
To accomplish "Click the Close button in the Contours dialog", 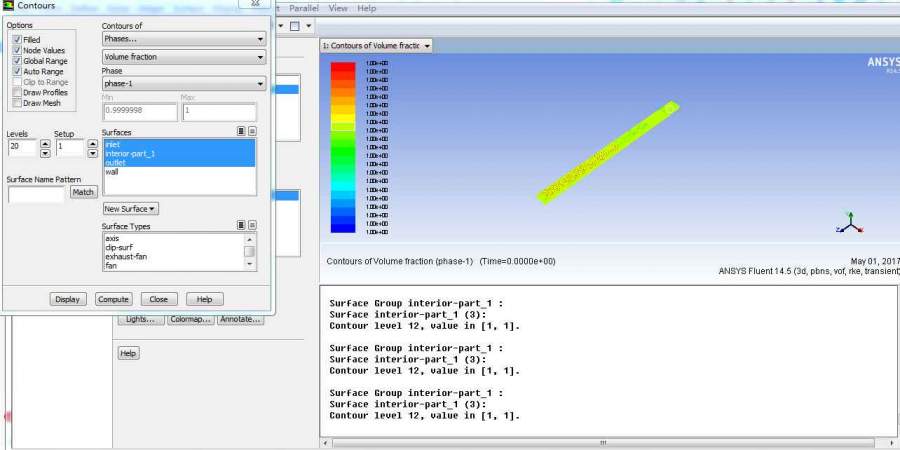I will coord(158,299).
